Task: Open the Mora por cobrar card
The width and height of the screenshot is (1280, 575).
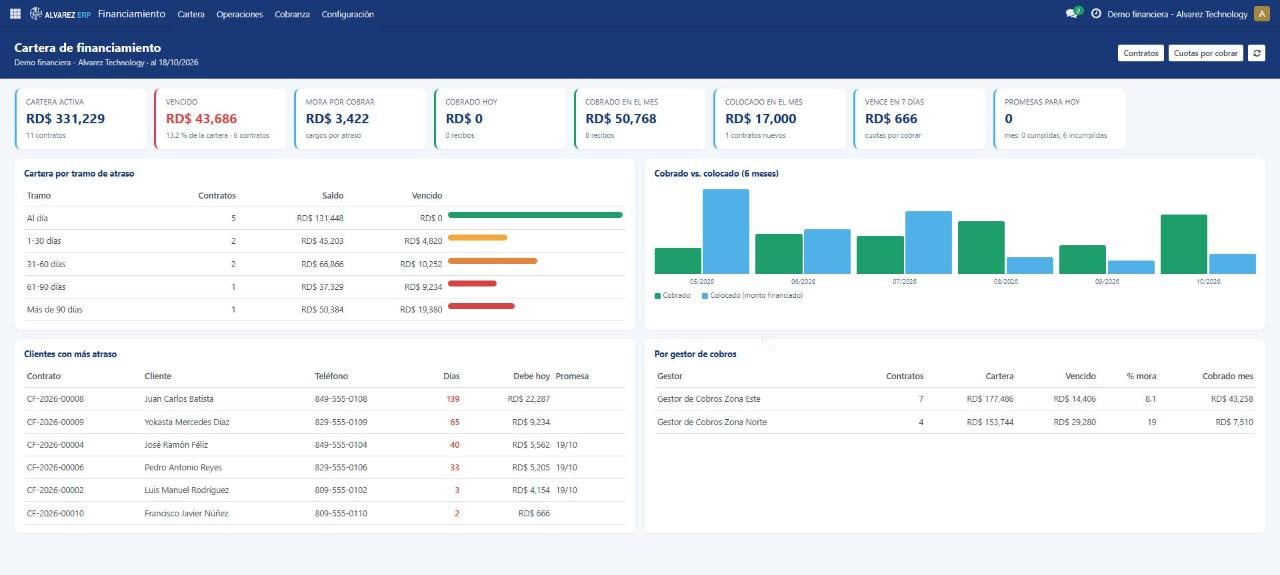Action: pos(361,119)
